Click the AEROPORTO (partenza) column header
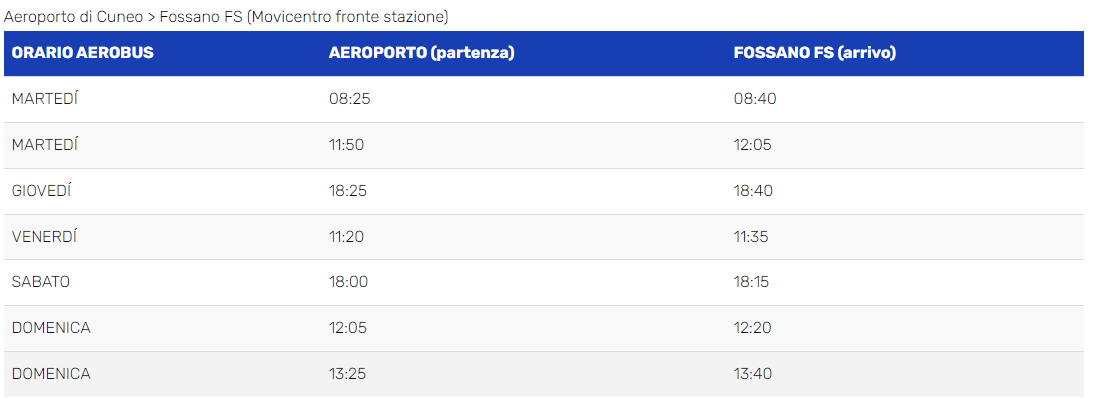The width and height of the screenshot is (1120, 412). [421, 53]
